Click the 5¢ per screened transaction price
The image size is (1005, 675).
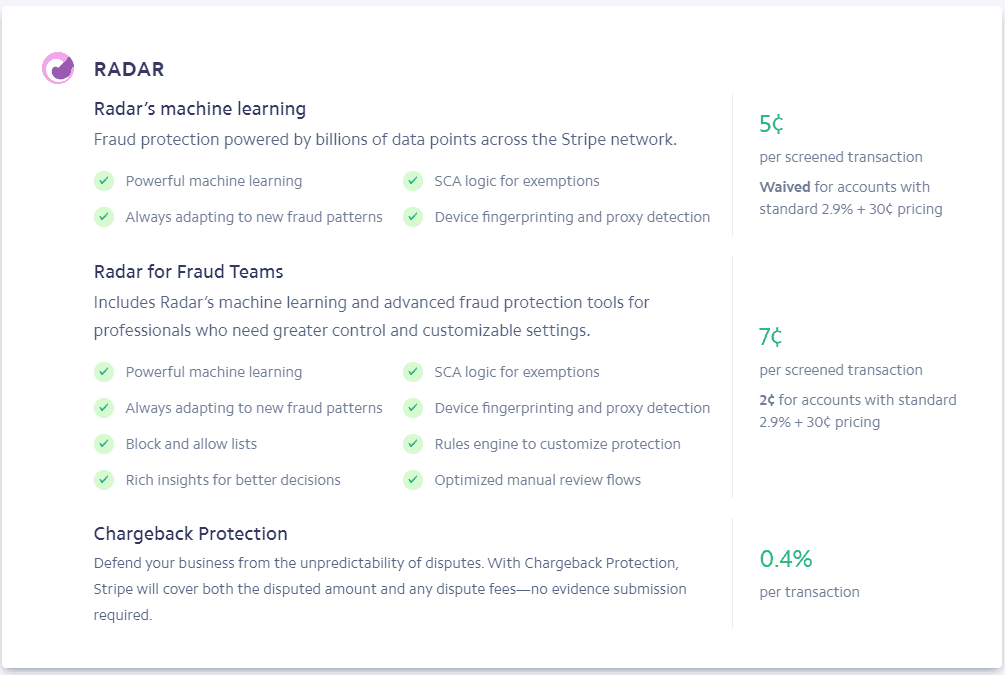coord(771,124)
